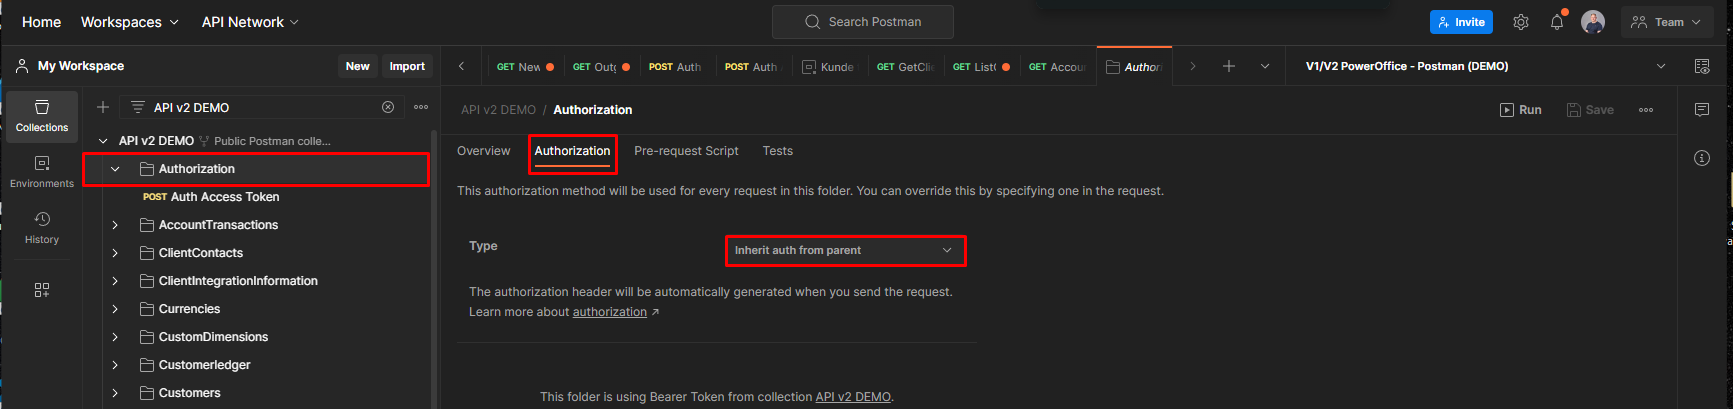Open the Environments sidebar panel
The width and height of the screenshot is (1733, 409).
pos(42,171)
